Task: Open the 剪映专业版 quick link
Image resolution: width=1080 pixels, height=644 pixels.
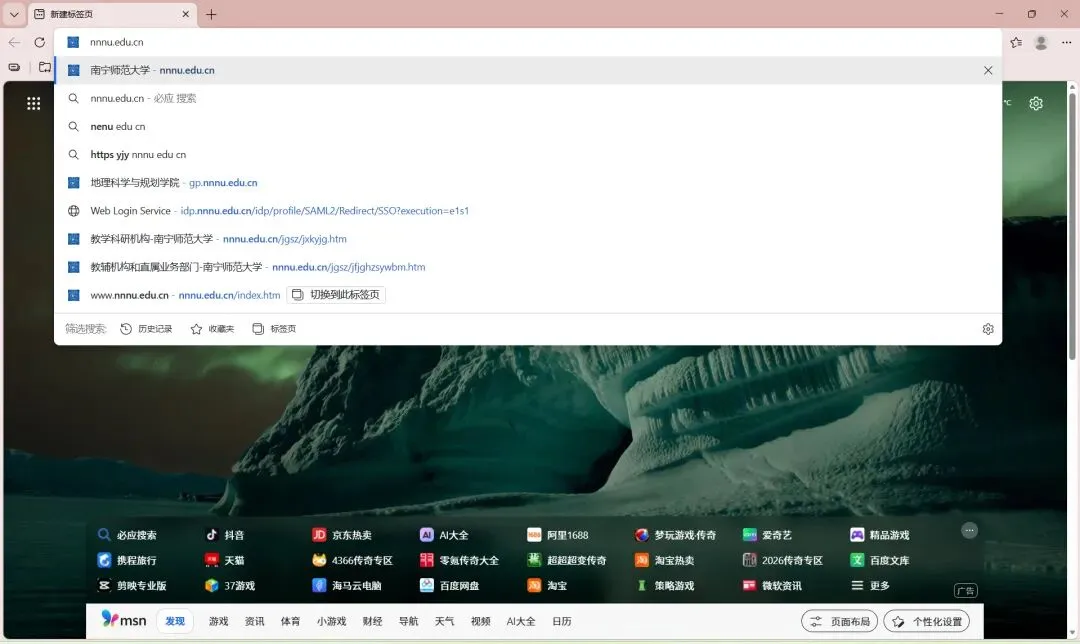Action: point(132,586)
